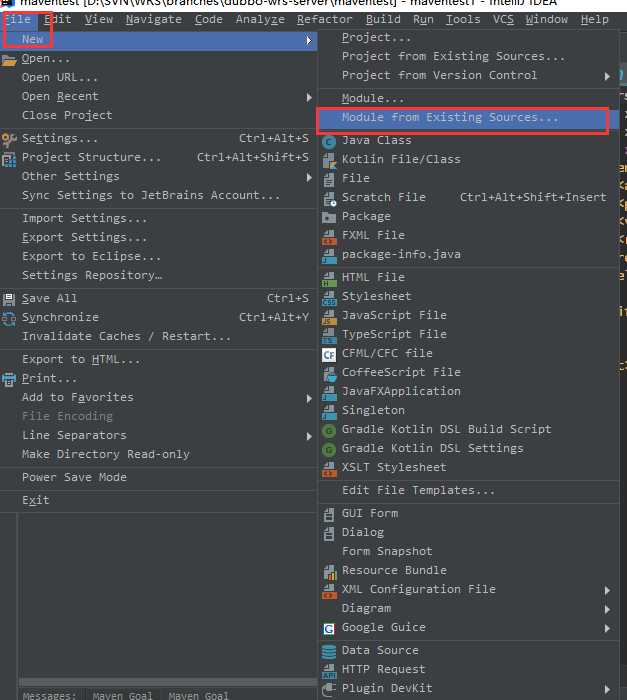Select Settings Repository entry
Screen dimensions: 627x700
point(92,275)
